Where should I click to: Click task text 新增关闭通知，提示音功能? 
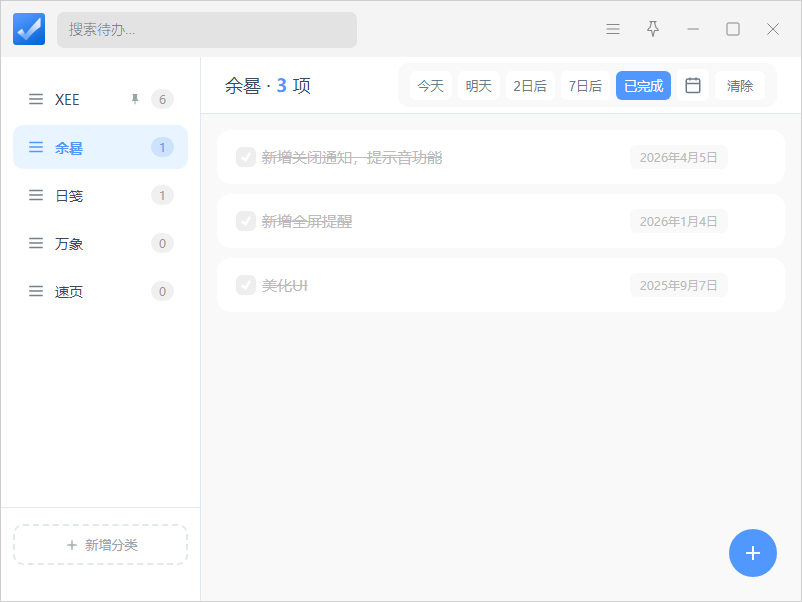[352, 158]
